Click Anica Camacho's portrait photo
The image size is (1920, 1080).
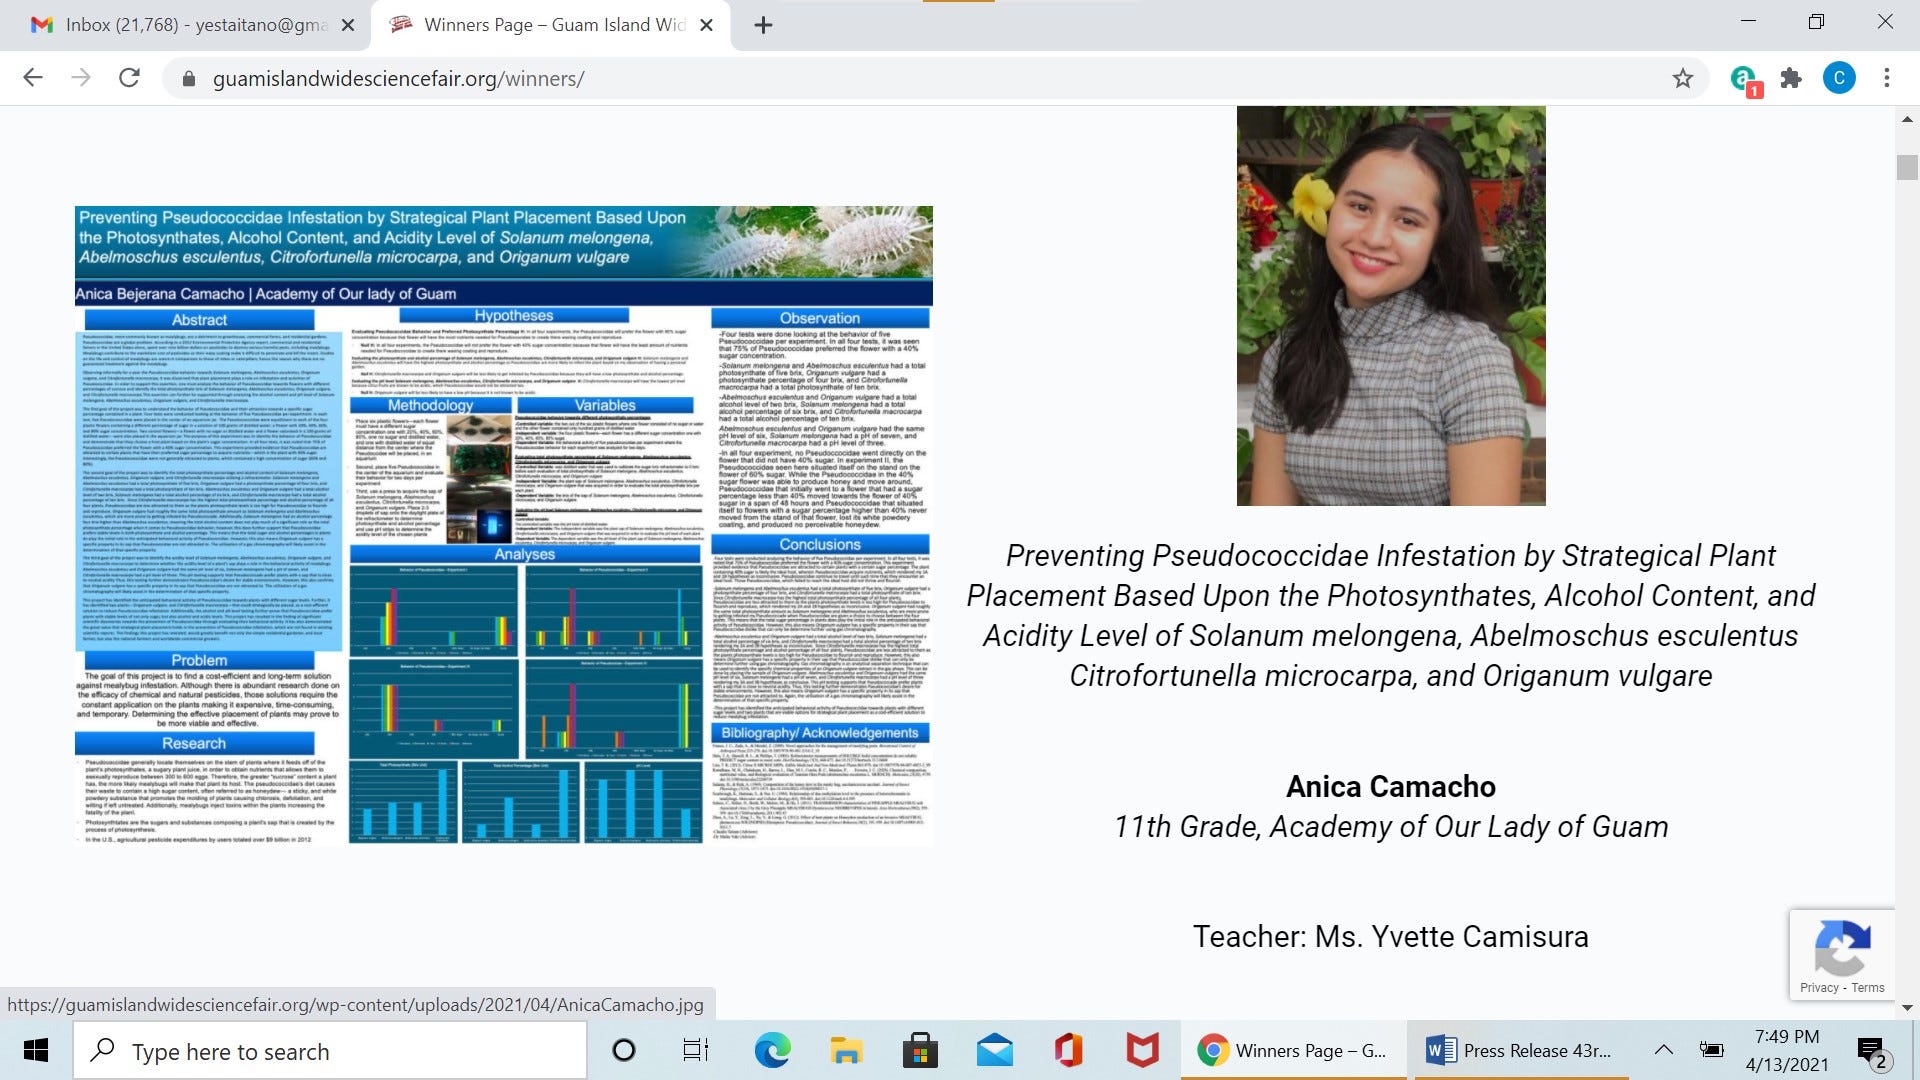click(1390, 305)
